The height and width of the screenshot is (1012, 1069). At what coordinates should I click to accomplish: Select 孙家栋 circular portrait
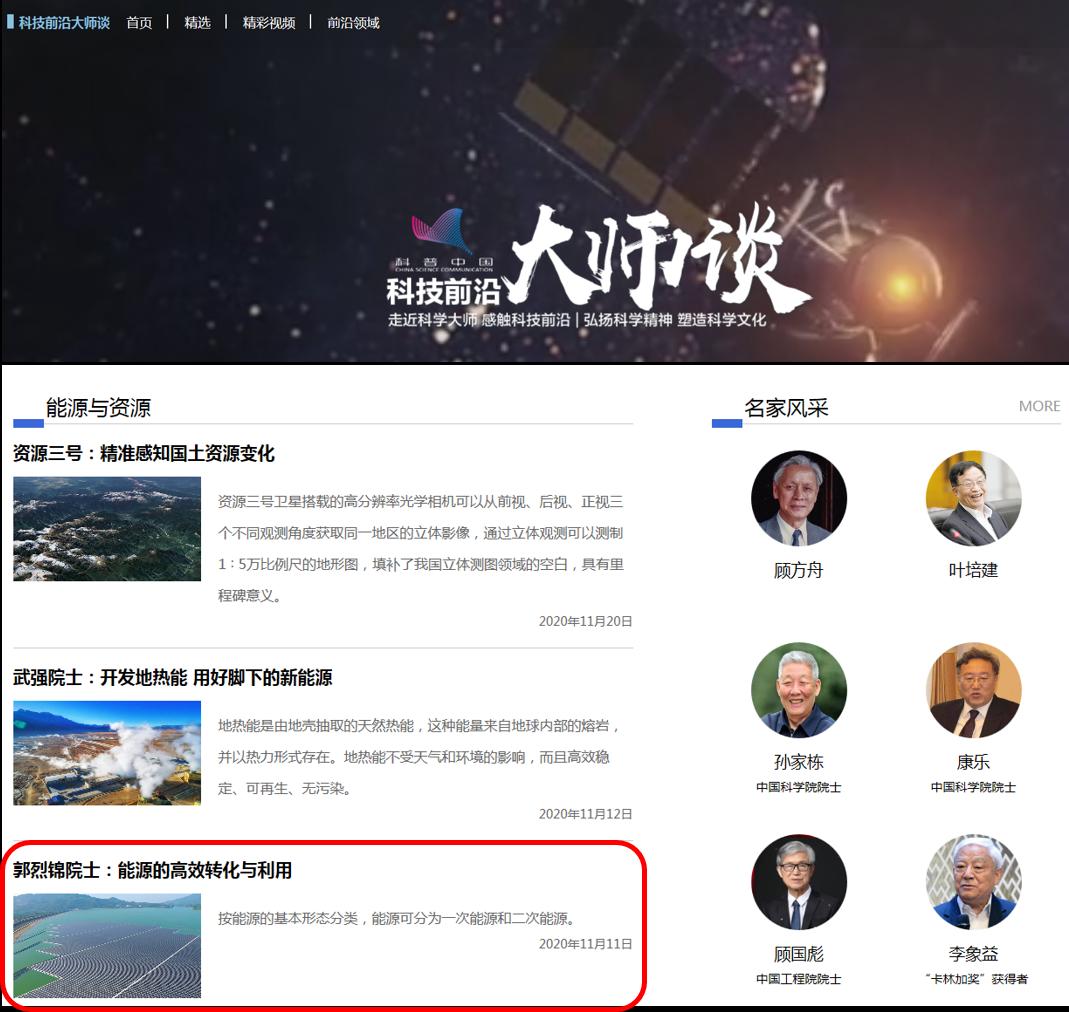pyautogui.click(x=798, y=690)
